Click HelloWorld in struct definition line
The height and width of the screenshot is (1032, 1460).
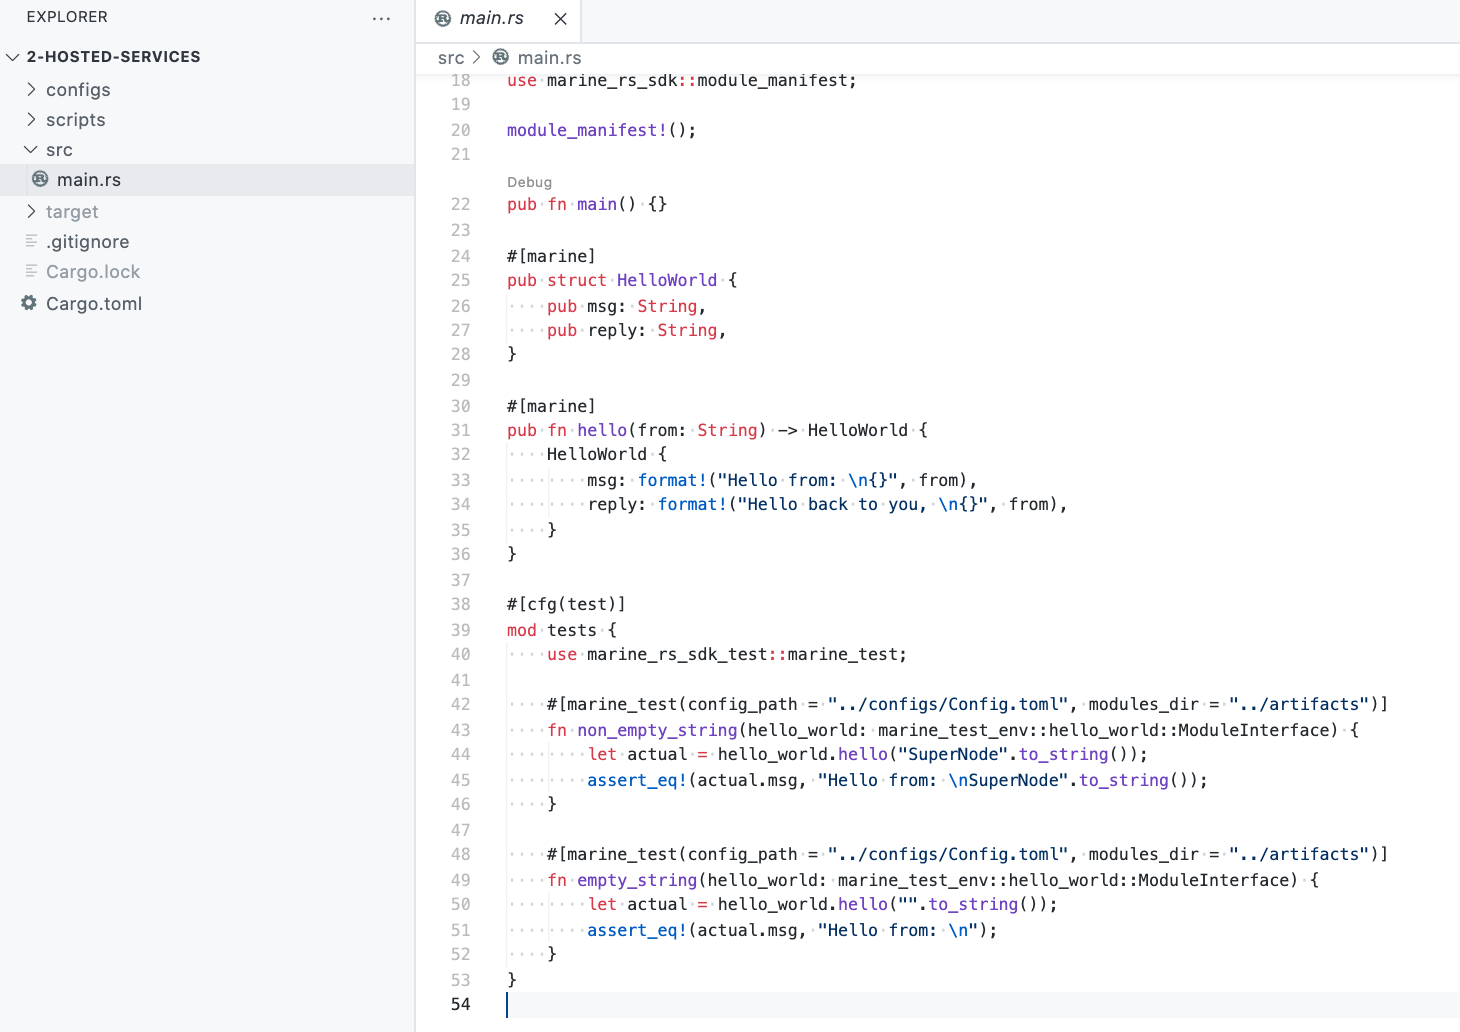[667, 280]
